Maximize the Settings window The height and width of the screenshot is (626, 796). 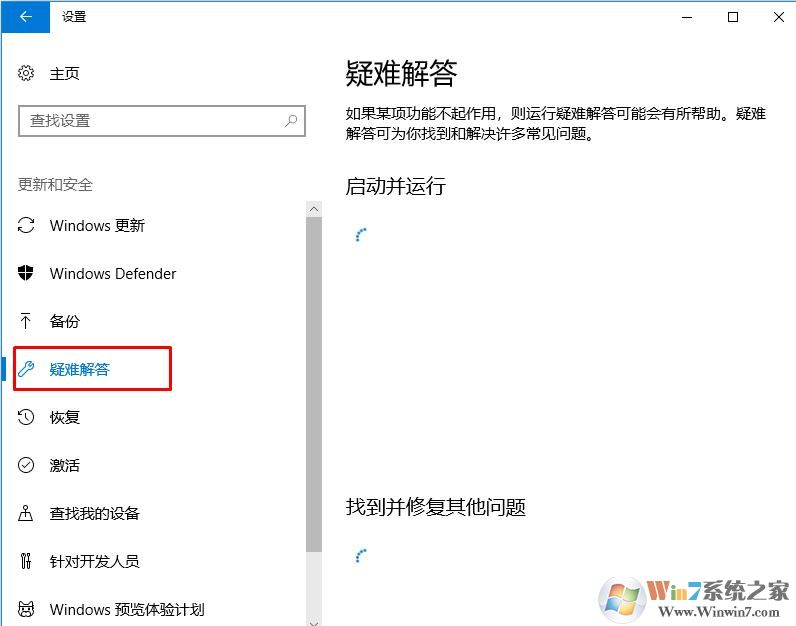pyautogui.click(x=733, y=17)
